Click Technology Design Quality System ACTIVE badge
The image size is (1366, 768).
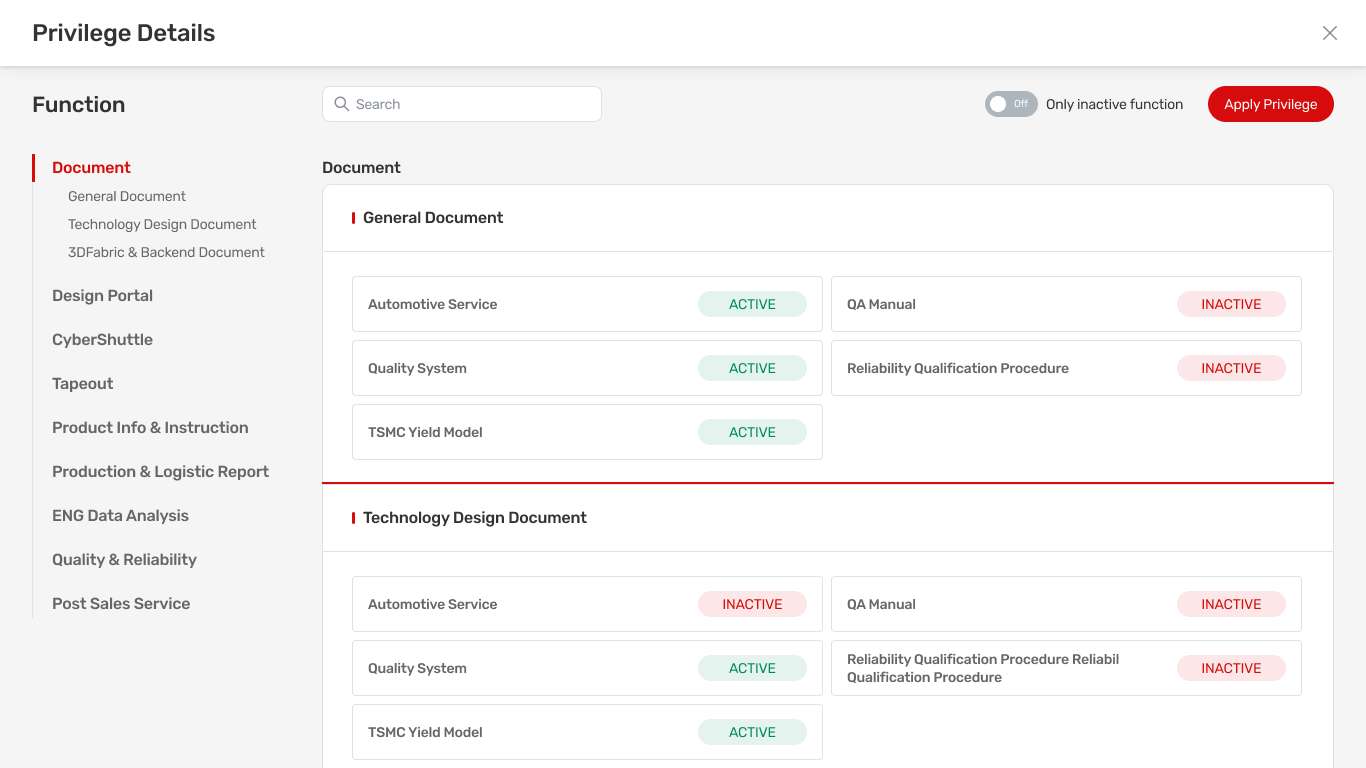point(752,668)
